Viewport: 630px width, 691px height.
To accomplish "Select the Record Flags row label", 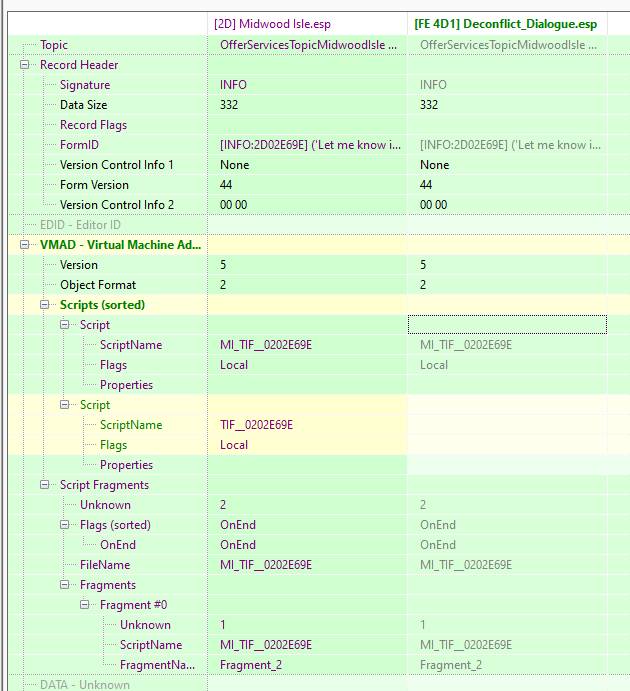I will (x=93, y=125).
